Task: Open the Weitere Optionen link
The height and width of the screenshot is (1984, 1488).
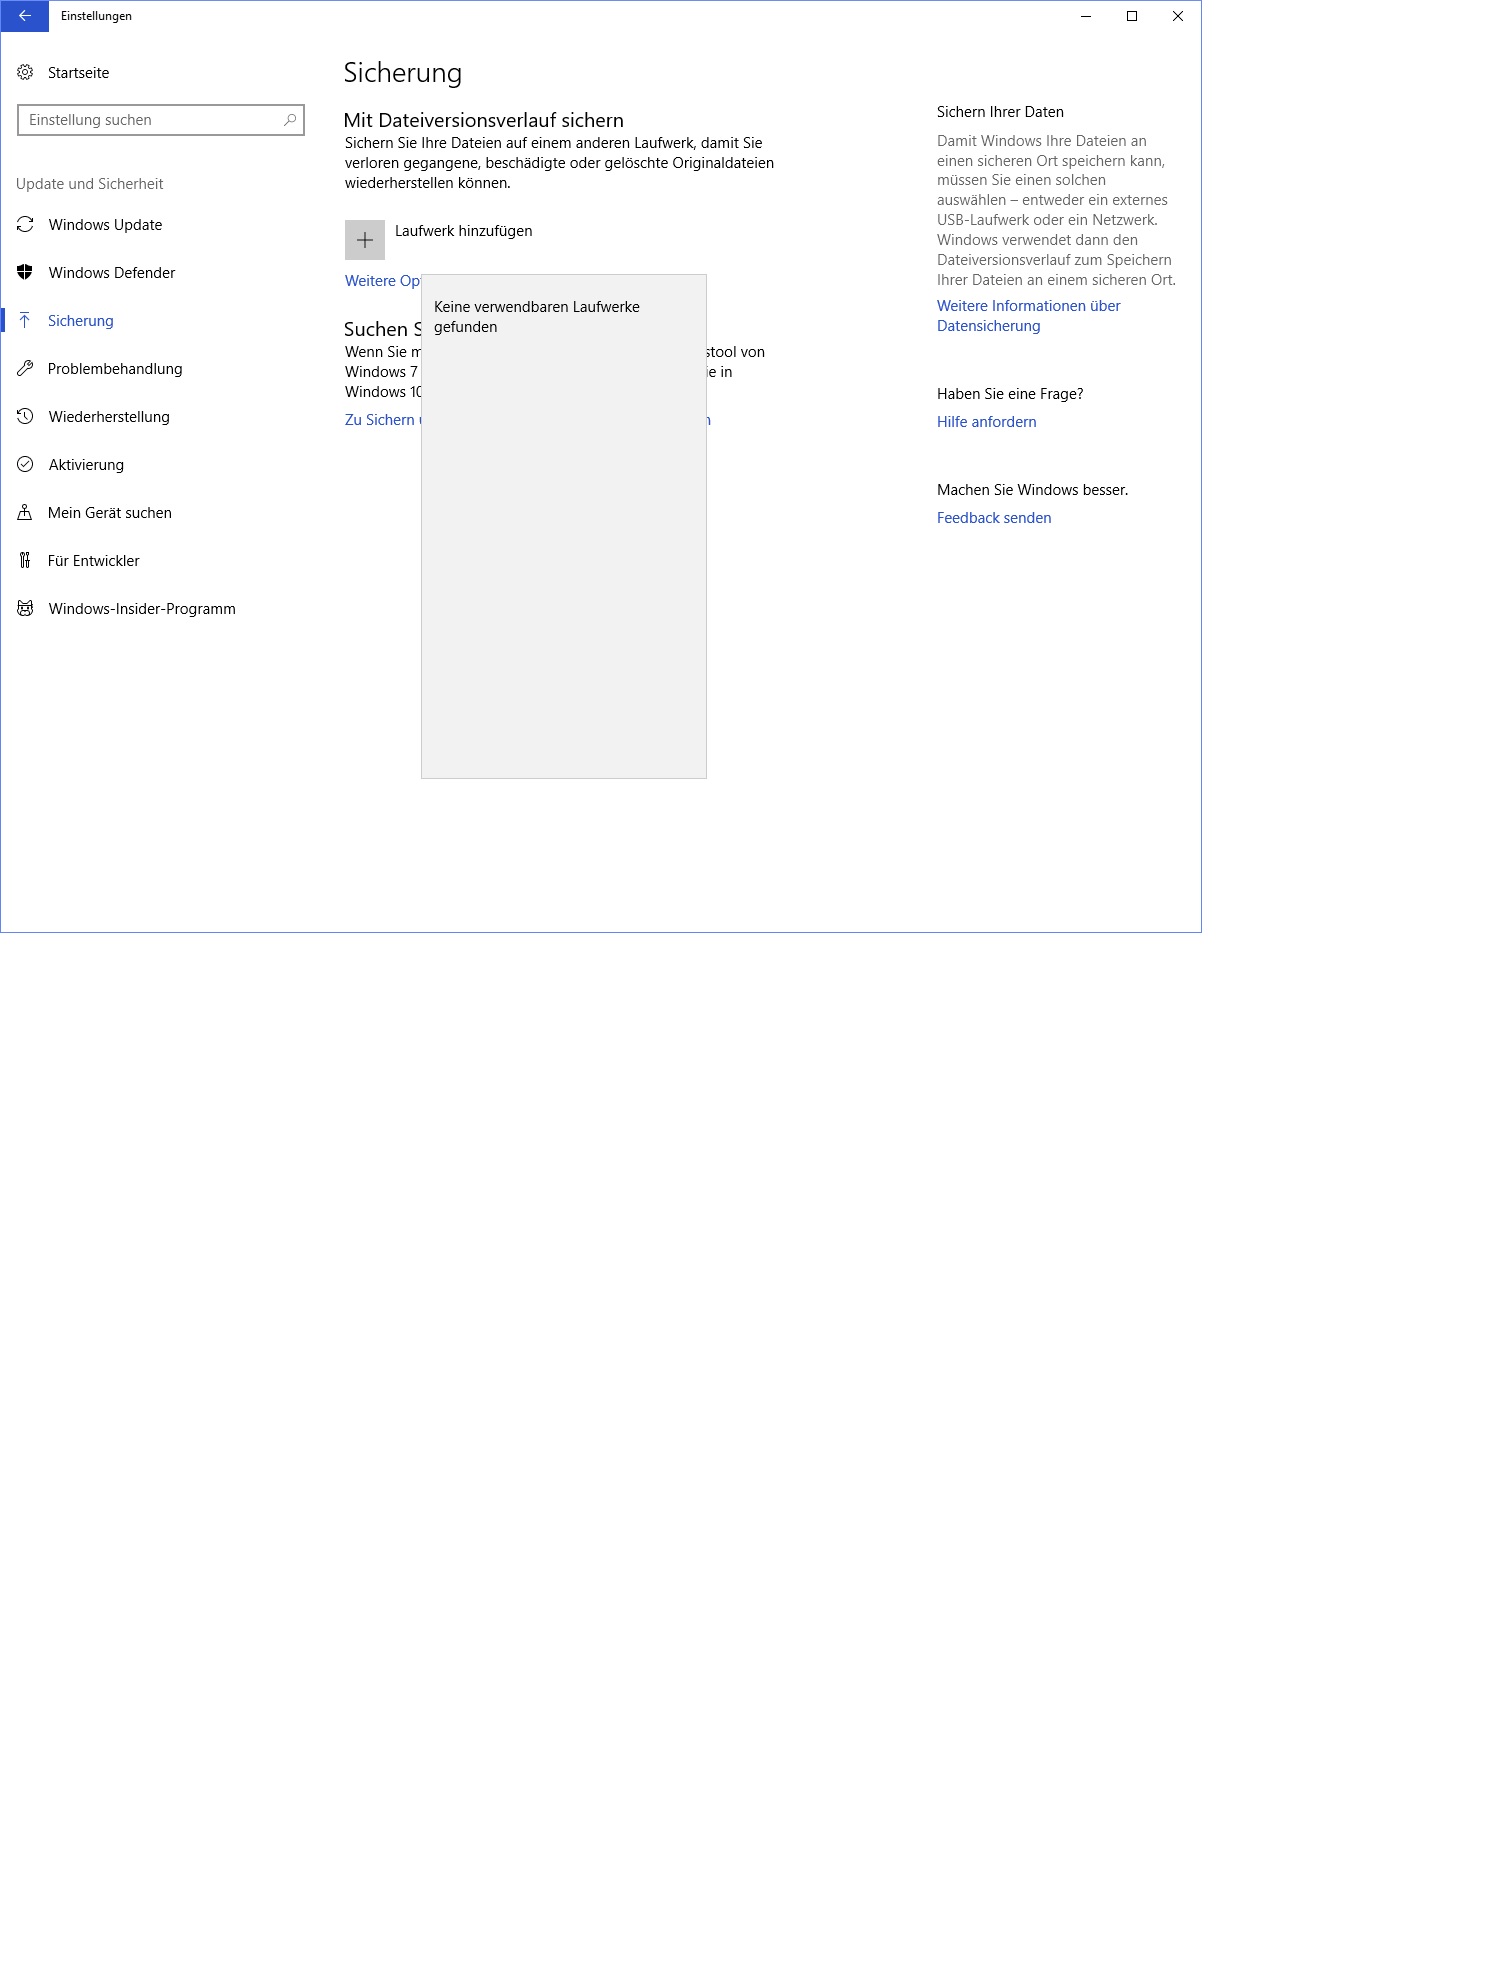Action: click(x=383, y=281)
